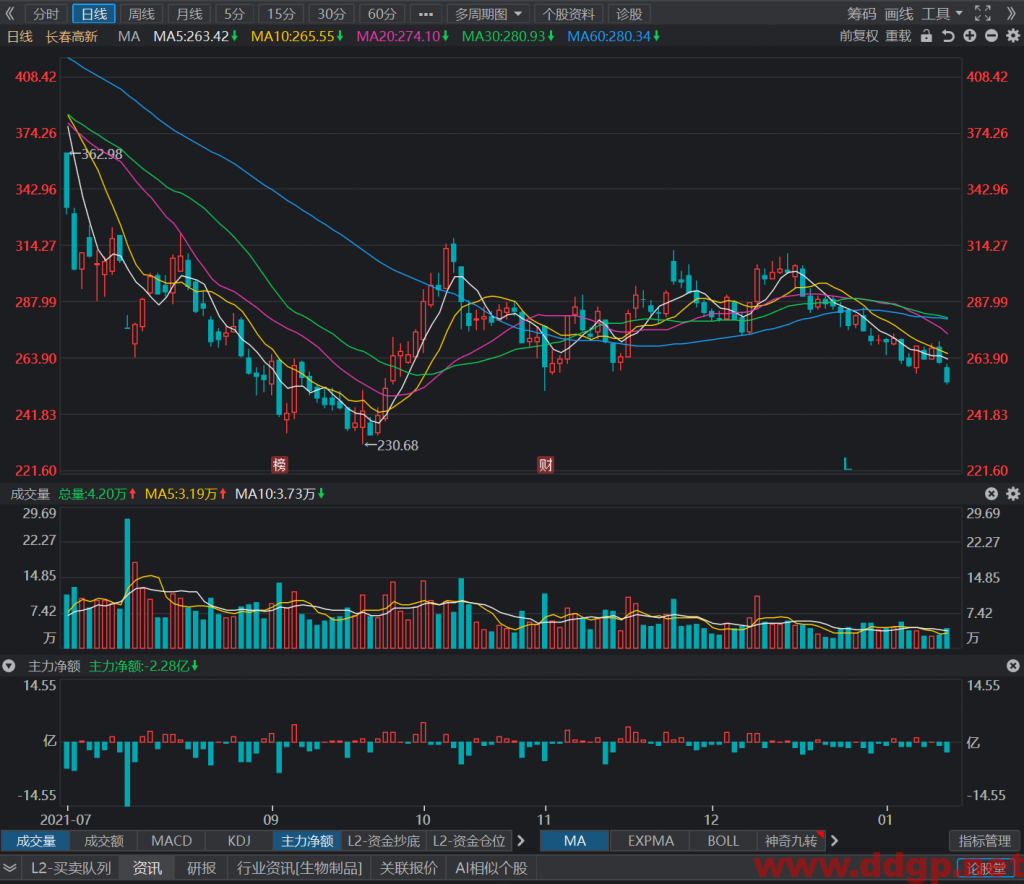Switch sub-indicator to MACD
The image size is (1024, 884).
point(172,841)
